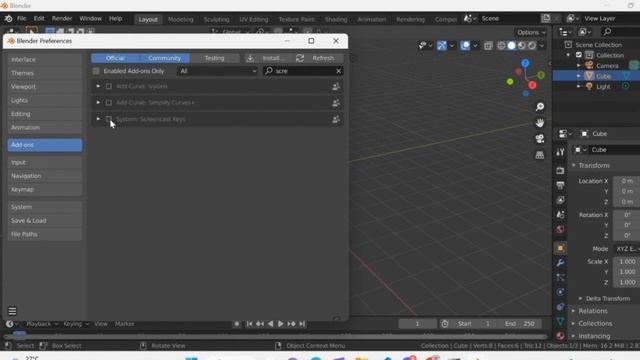Enable the System: Screencast Keys add-on checkbox
The image size is (640, 360).
(109, 119)
